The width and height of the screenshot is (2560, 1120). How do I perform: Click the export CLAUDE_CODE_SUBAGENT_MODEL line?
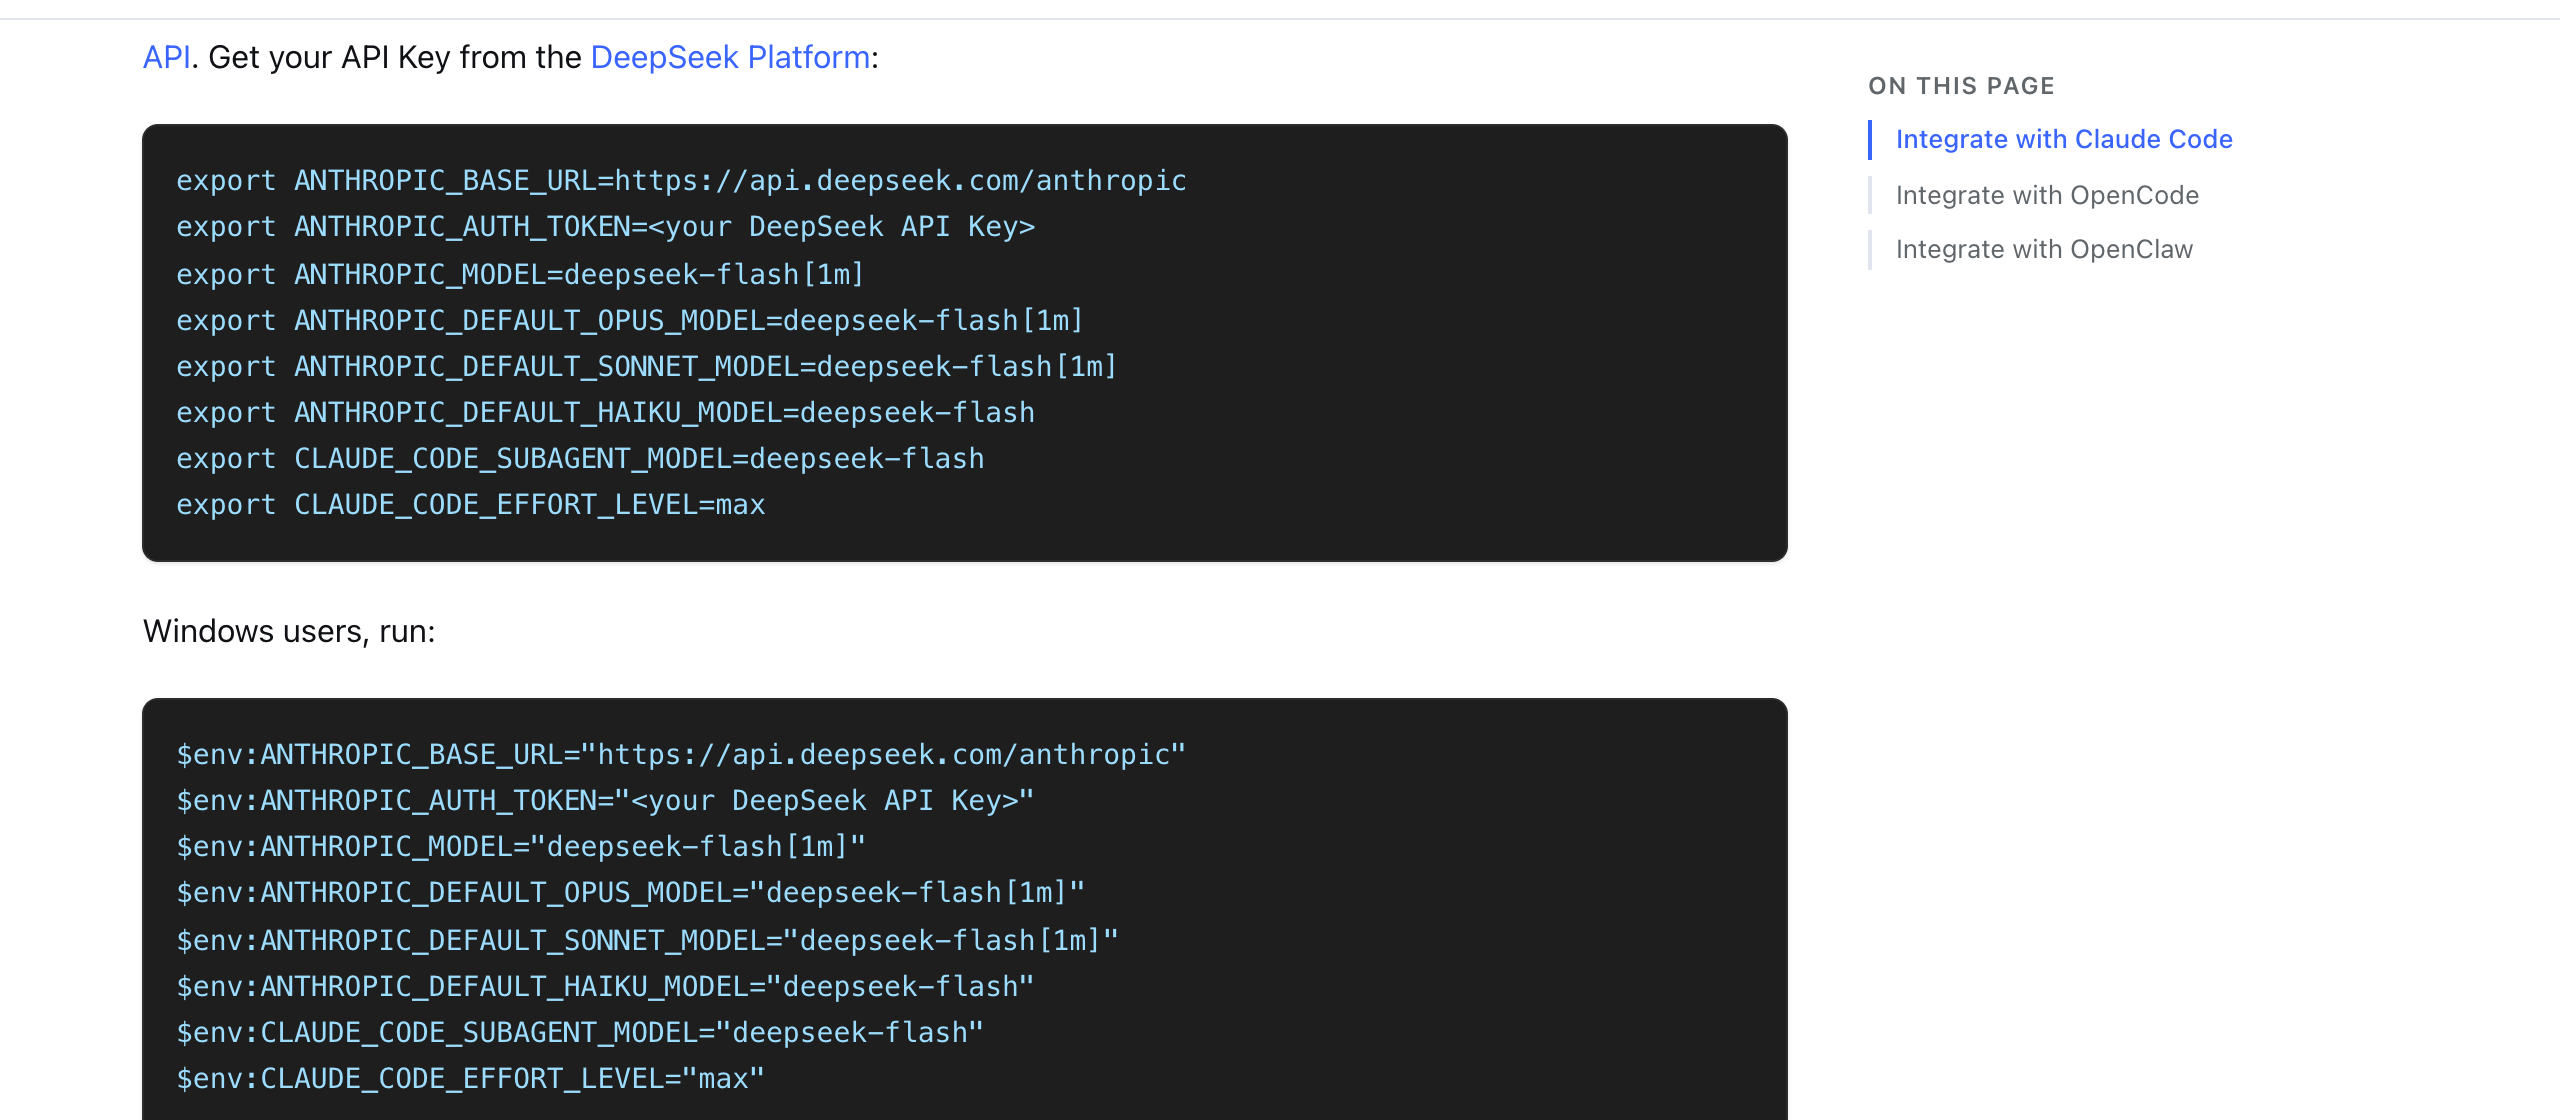(x=580, y=458)
